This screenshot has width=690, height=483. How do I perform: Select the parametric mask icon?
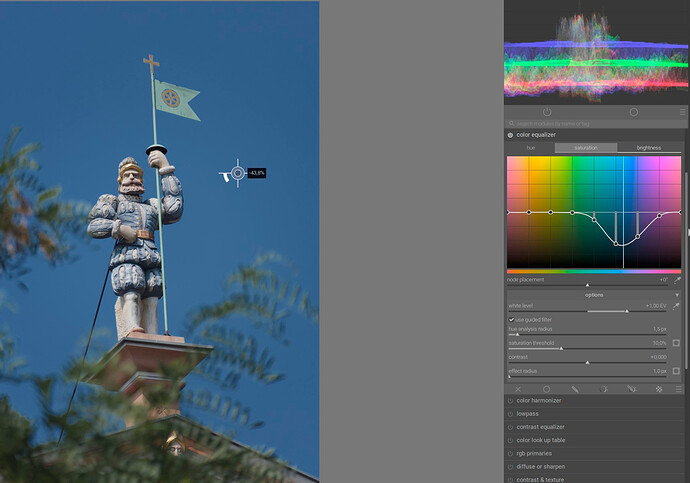[x=603, y=389]
